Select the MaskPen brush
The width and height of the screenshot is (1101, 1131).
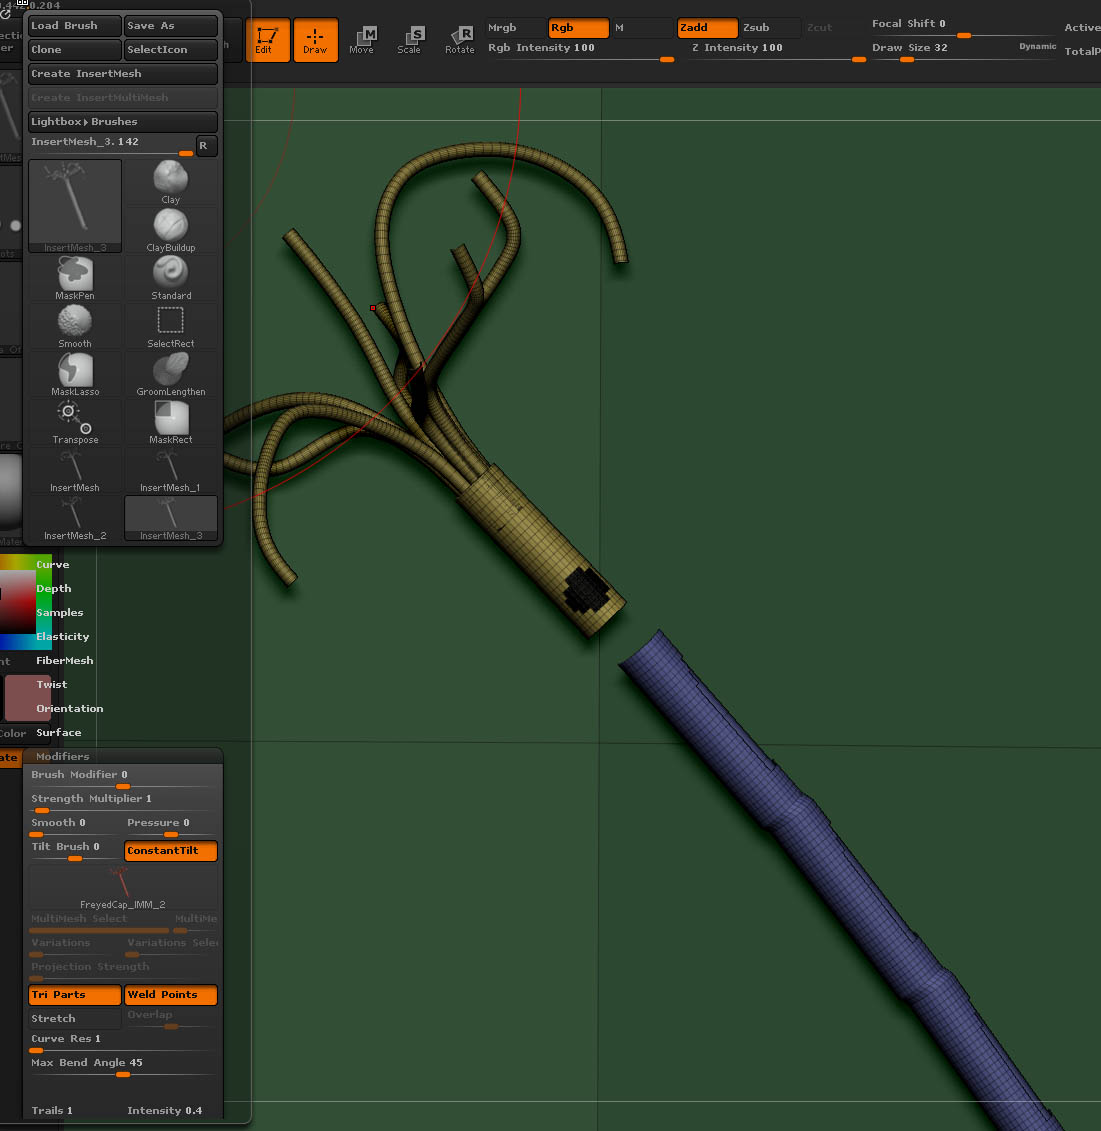pos(75,278)
